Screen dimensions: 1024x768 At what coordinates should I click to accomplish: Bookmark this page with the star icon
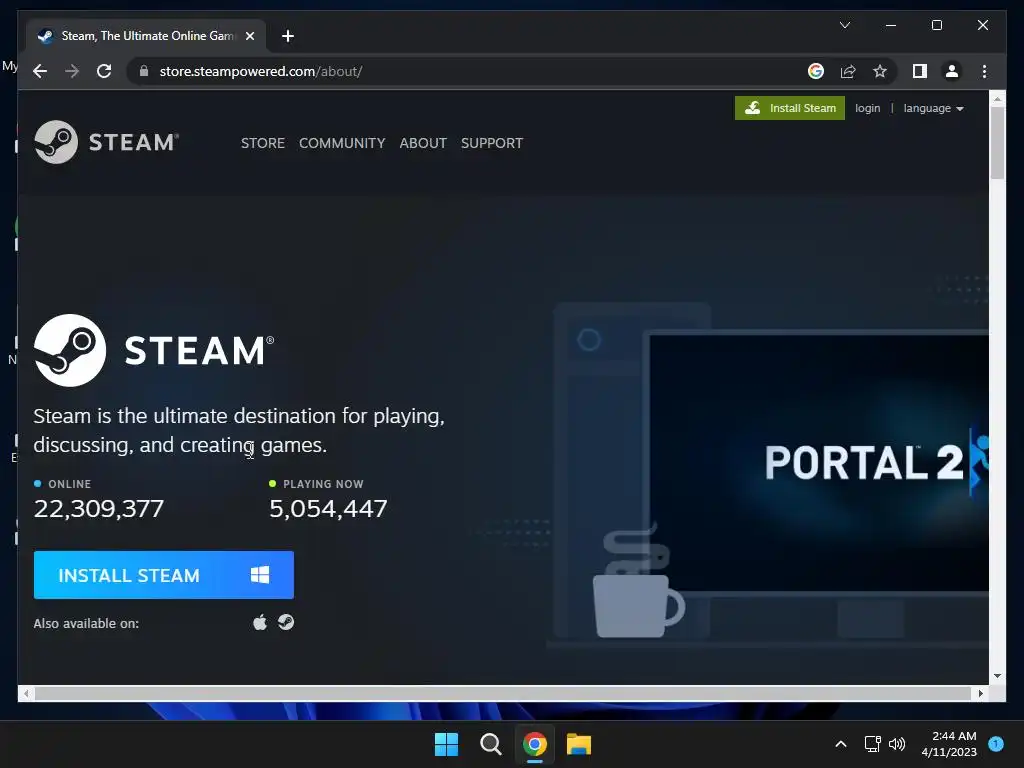880,71
